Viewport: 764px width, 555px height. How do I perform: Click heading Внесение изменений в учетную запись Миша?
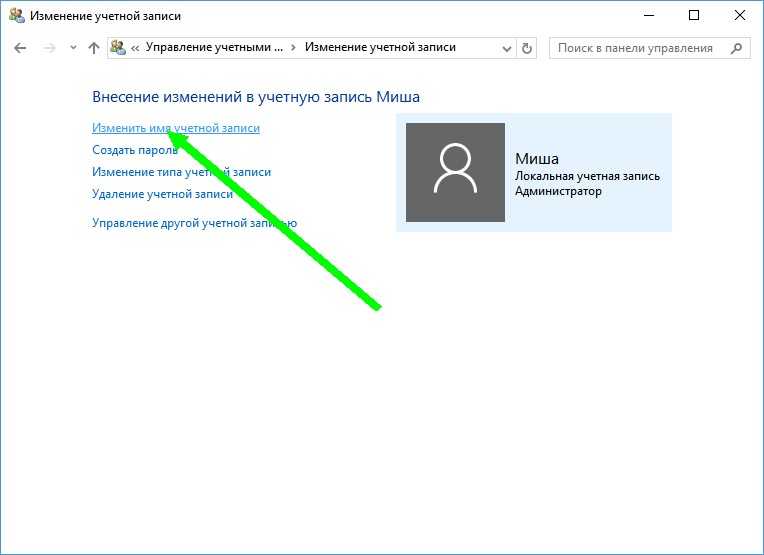coord(256,96)
